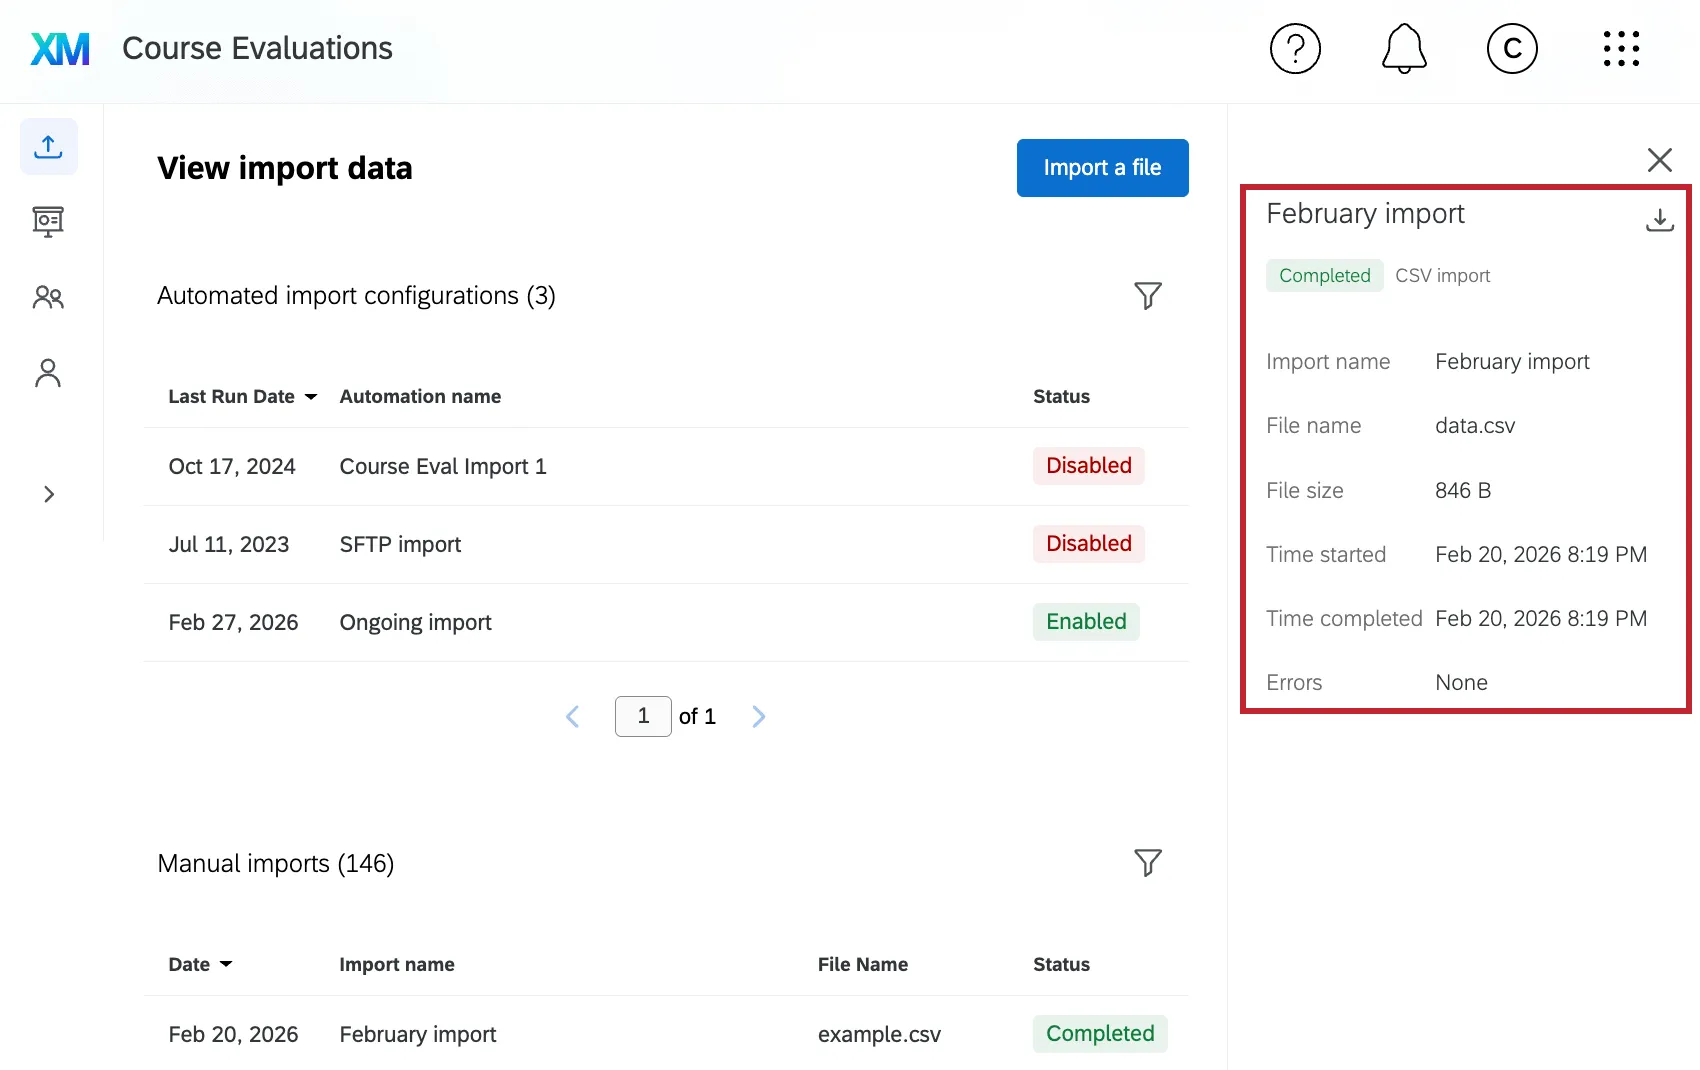Open the user profile icon in sidebar
This screenshot has height=1070, width=1700.
tap(47, 372)
